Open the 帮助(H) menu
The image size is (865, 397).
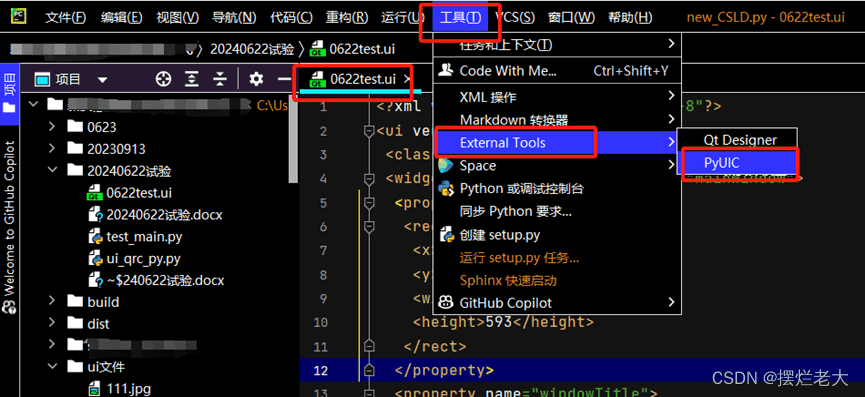pyautogui.click(x=630, y=18)
